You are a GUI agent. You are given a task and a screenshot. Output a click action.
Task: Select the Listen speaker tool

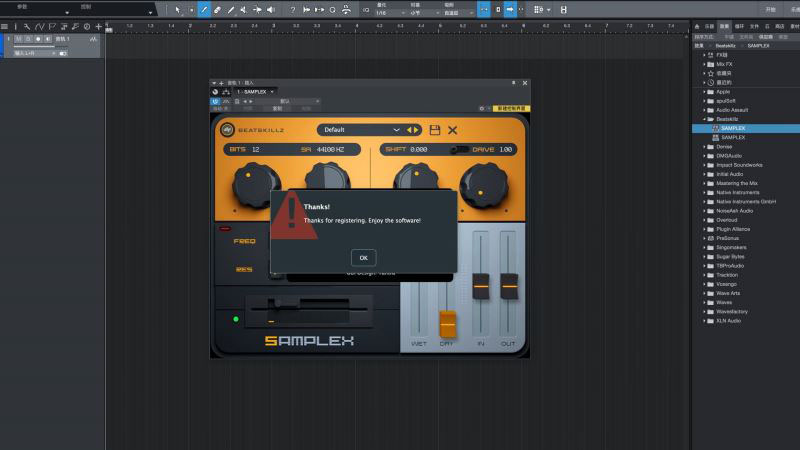(271, 10)
